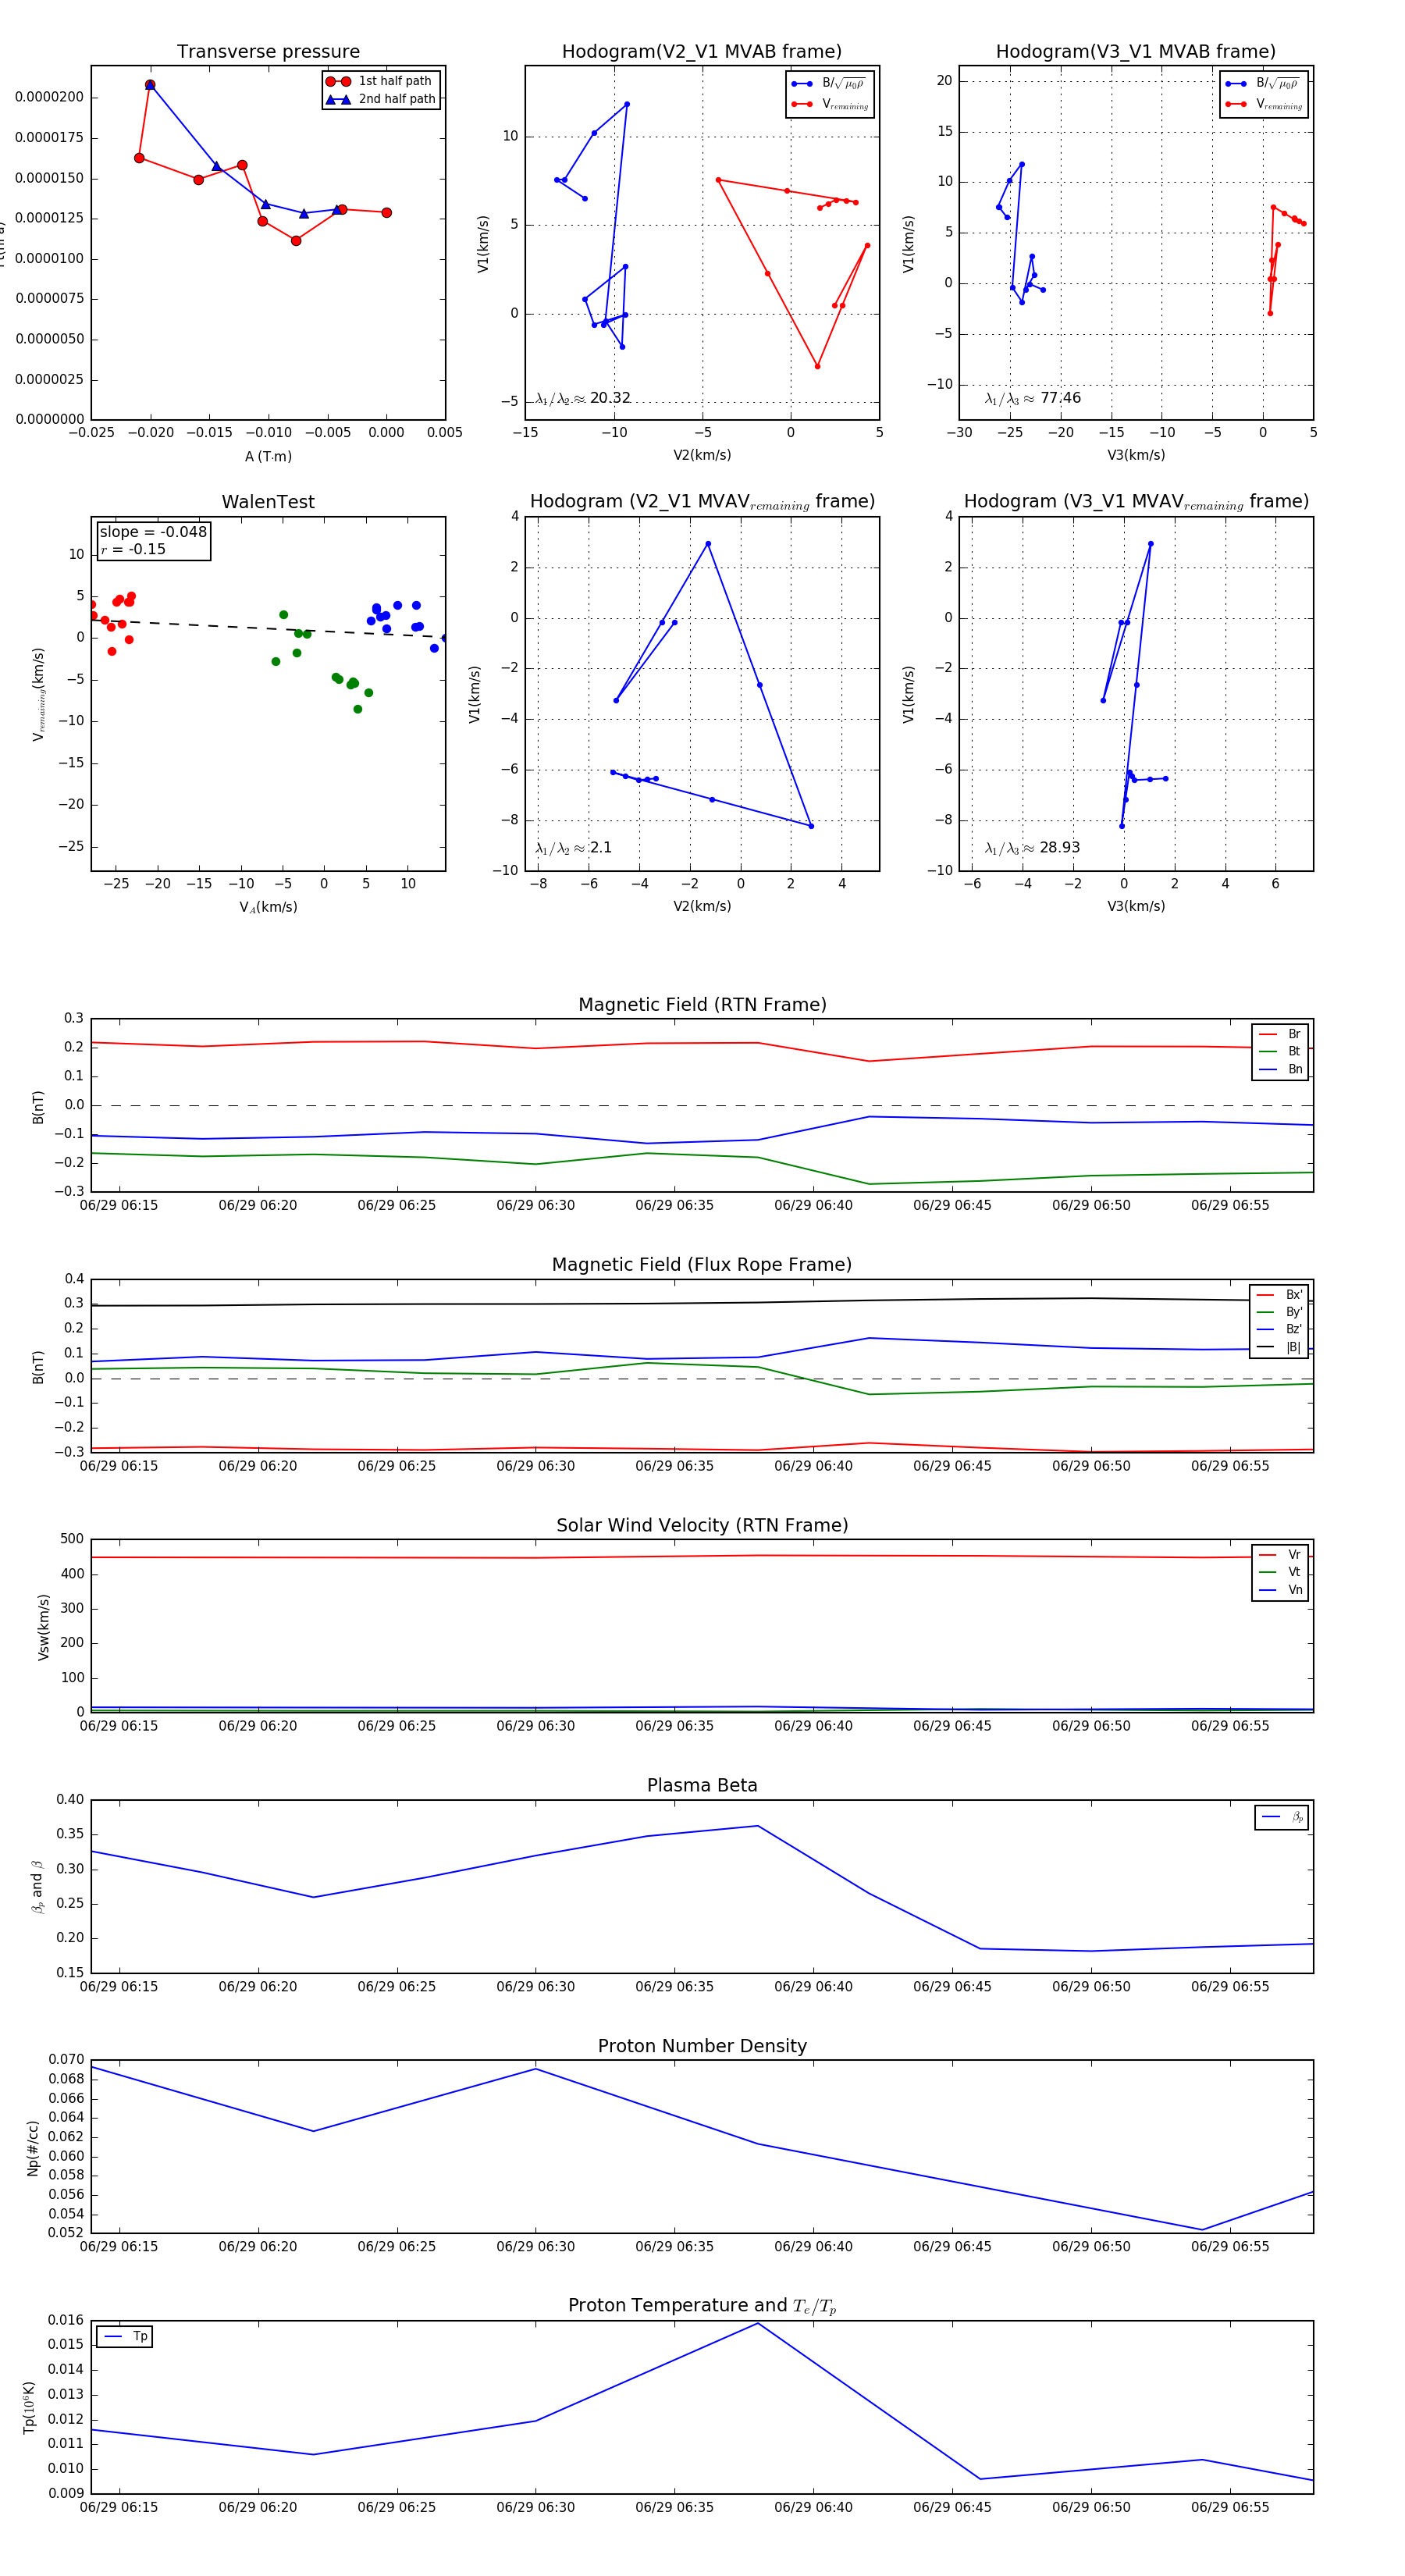Click the 06/29 06:30 tick under Proton Number Density
Screen dimensions: 1405x2576
[536, 2247]
